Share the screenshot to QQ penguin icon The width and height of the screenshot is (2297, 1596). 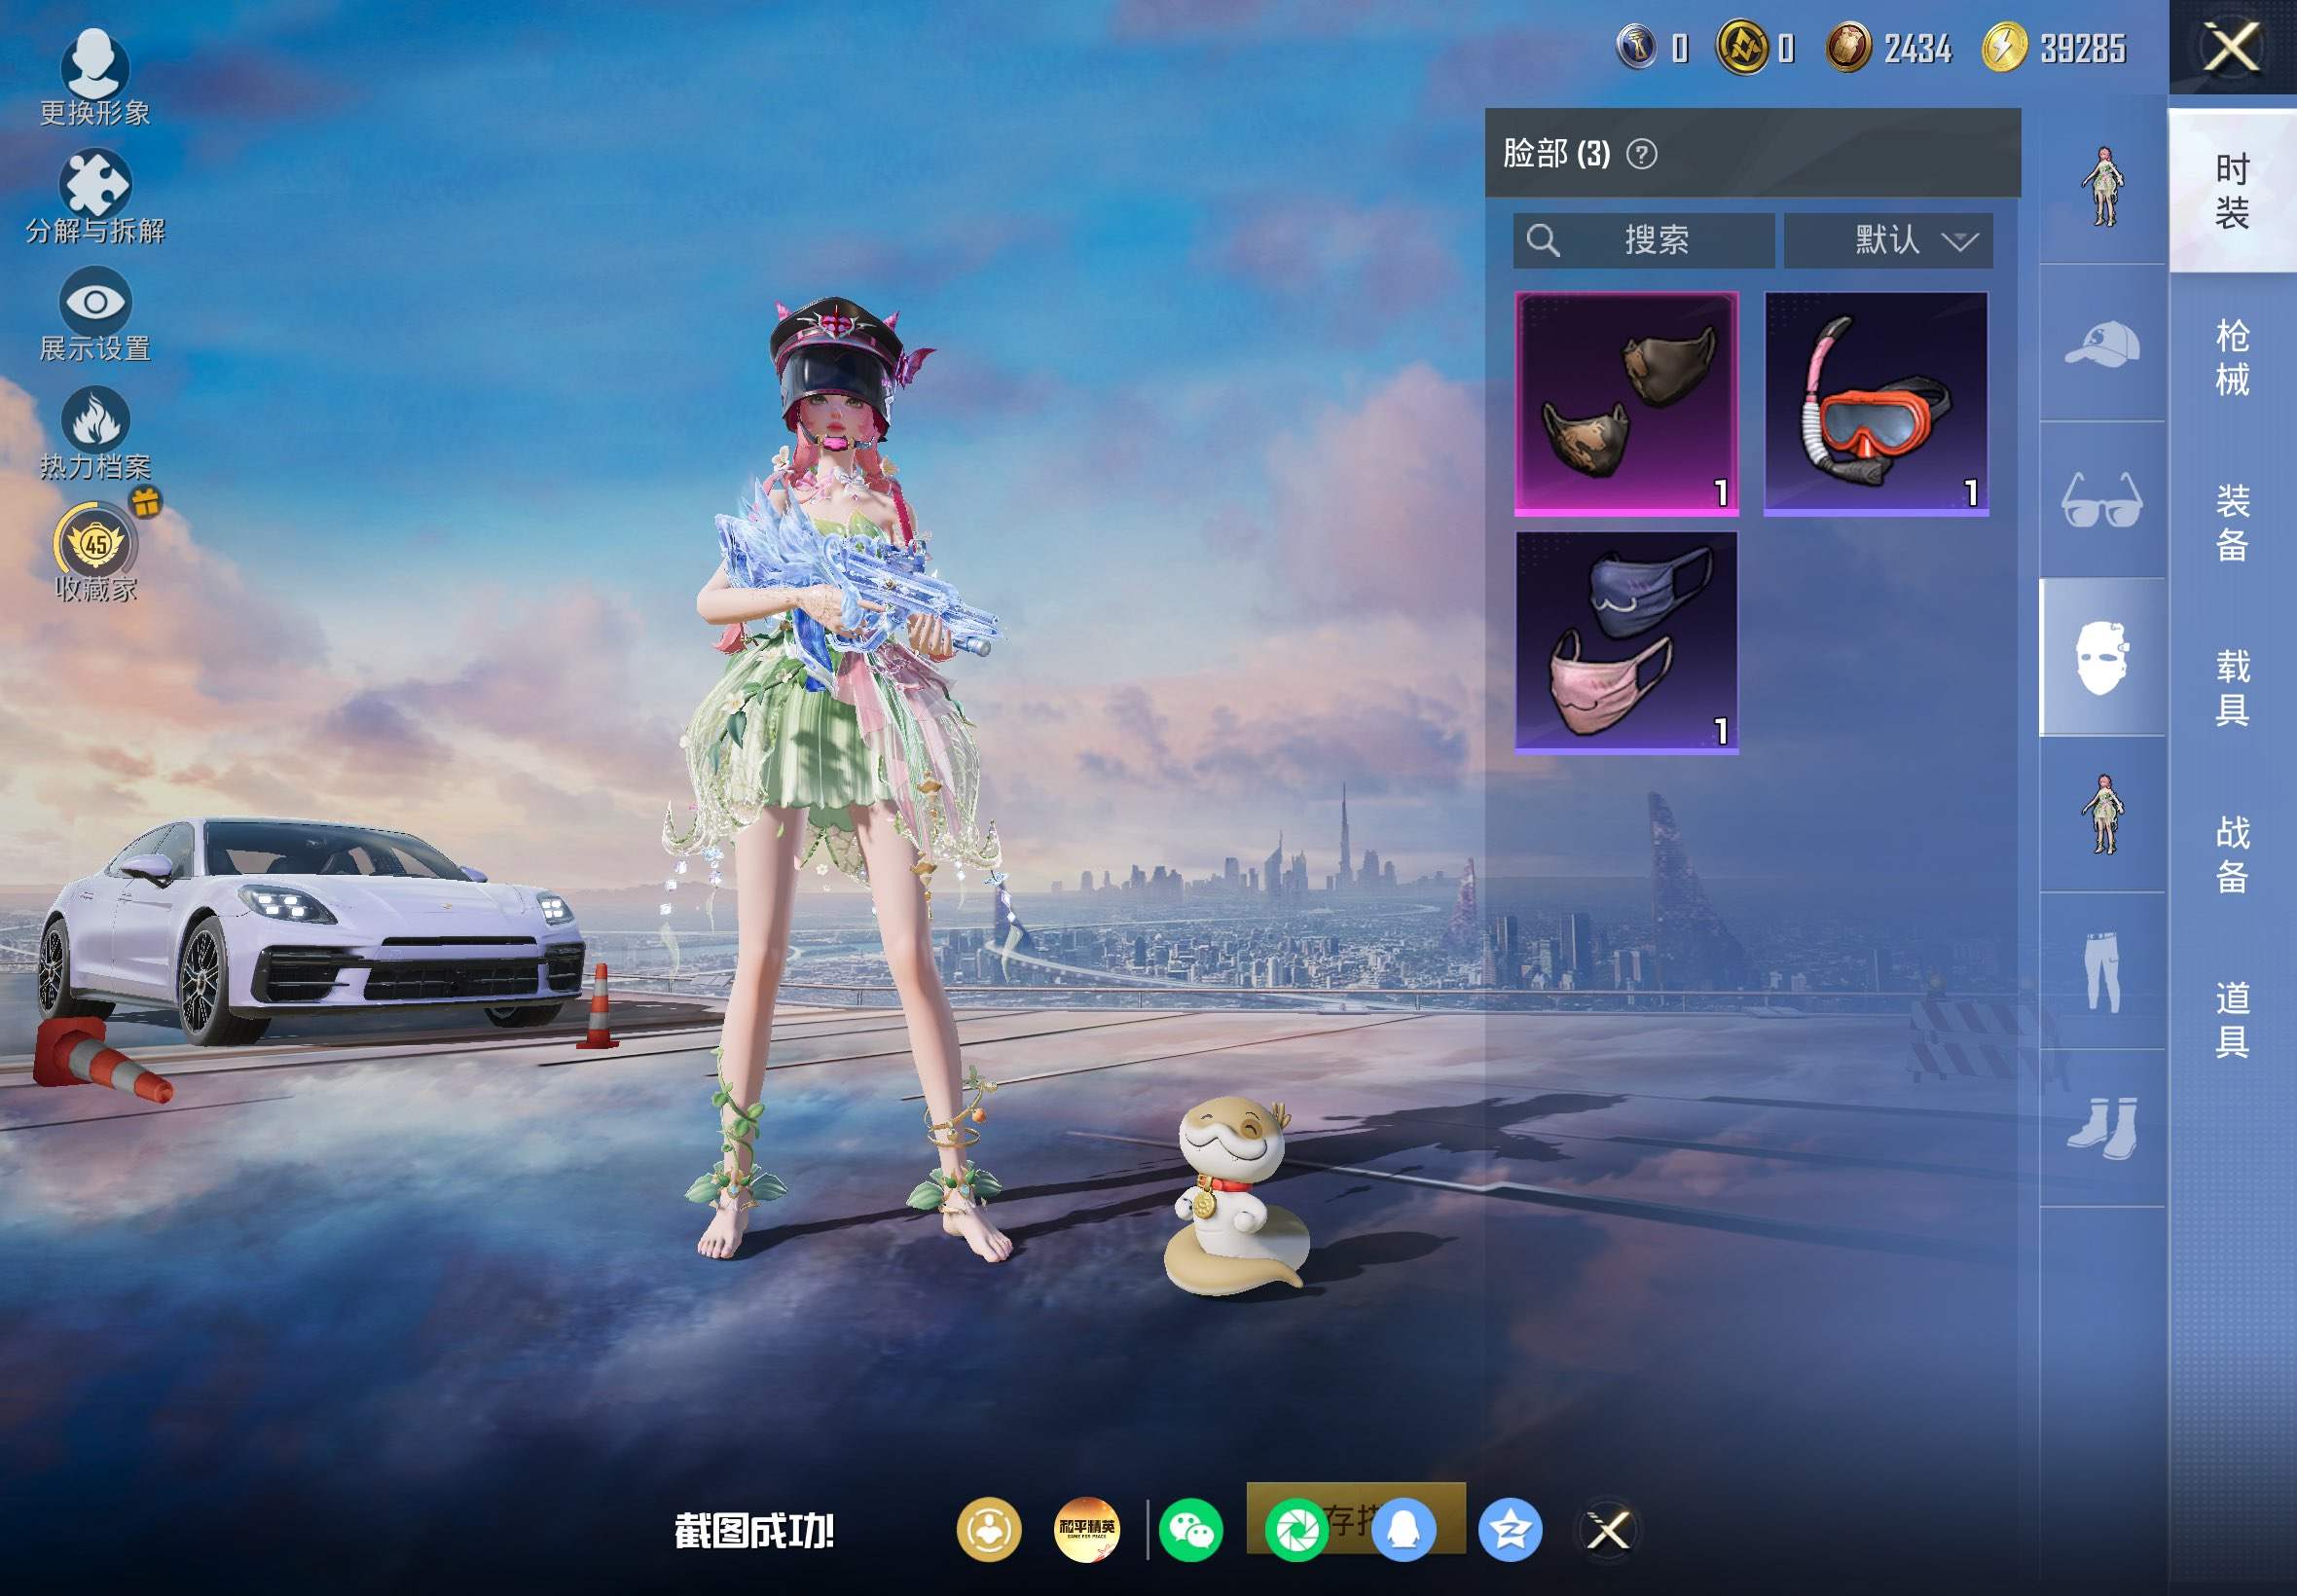tap(1404, 1529)
